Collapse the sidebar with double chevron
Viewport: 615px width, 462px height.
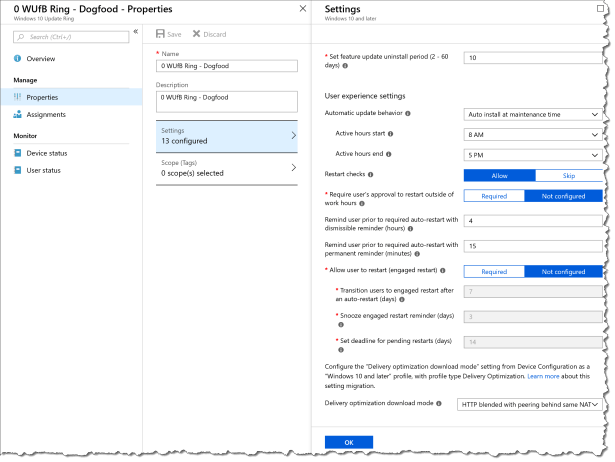coord(136,32)
